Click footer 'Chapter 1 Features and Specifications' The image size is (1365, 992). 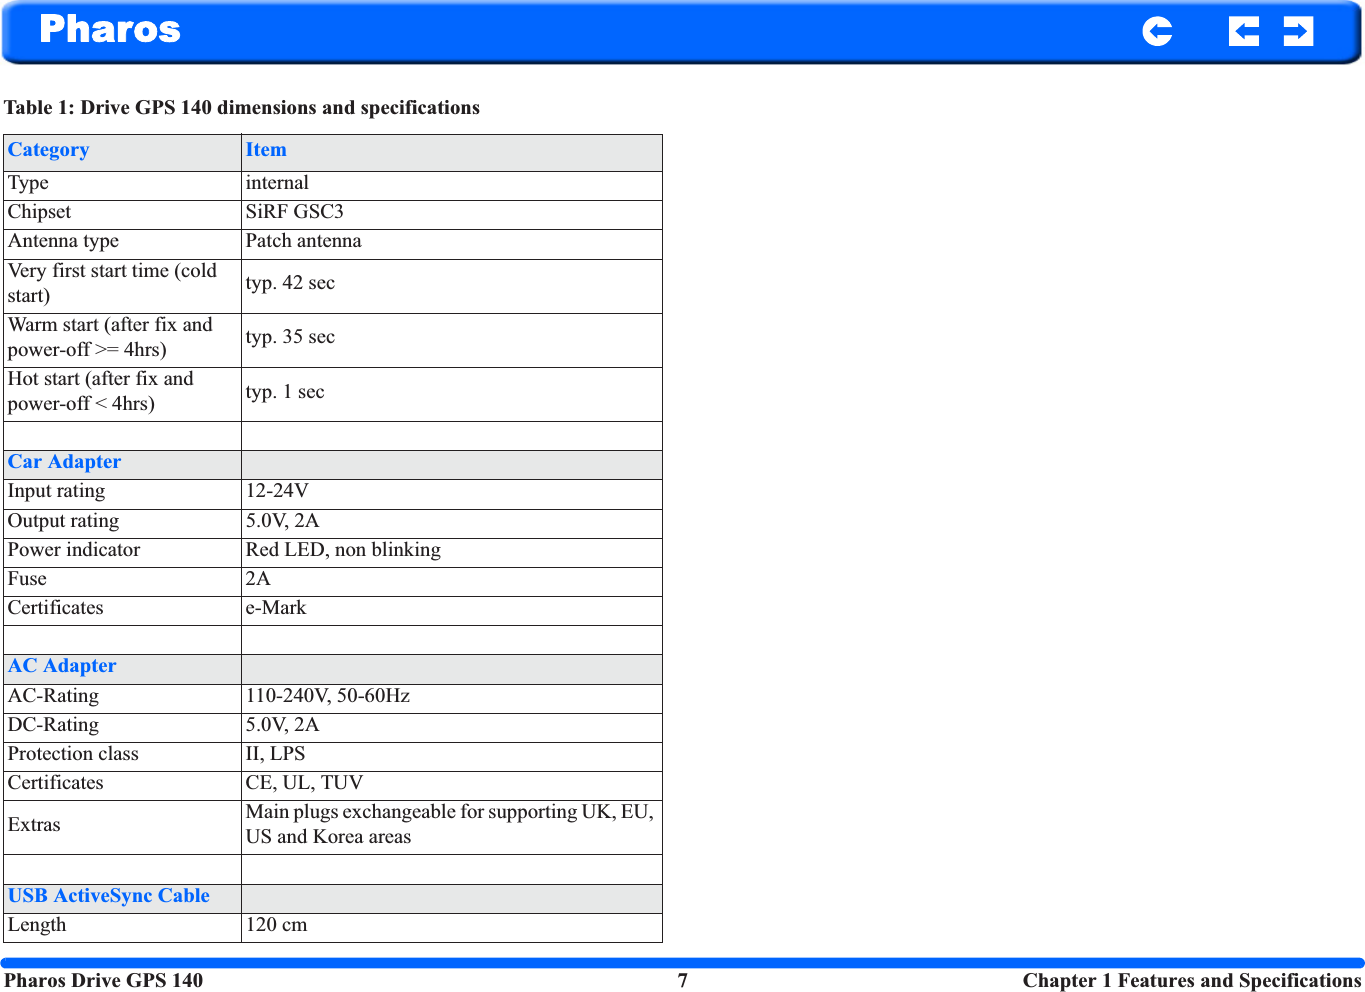pos(1192,980)
